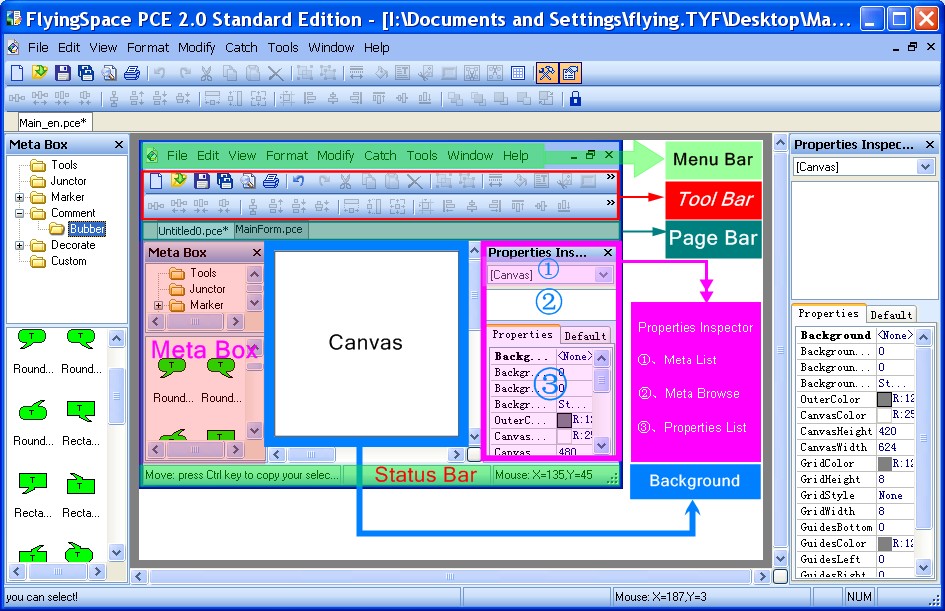Select the Properties tab in the right Properties Inspector

pyautogui.click(x=828, y=313)
